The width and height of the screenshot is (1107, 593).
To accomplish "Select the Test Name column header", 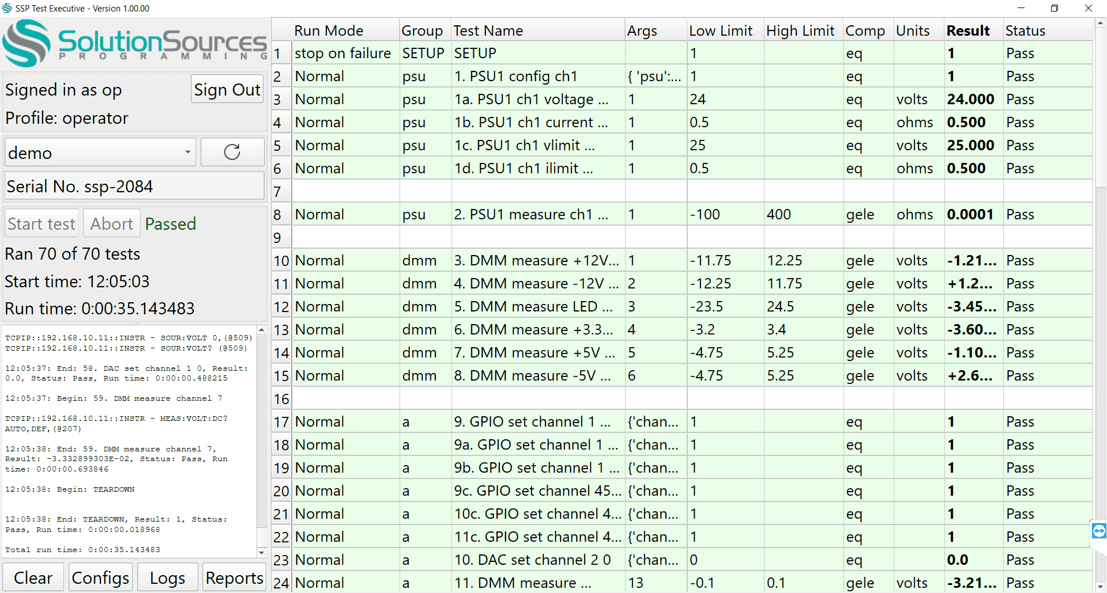I will [x=538, y=30].
